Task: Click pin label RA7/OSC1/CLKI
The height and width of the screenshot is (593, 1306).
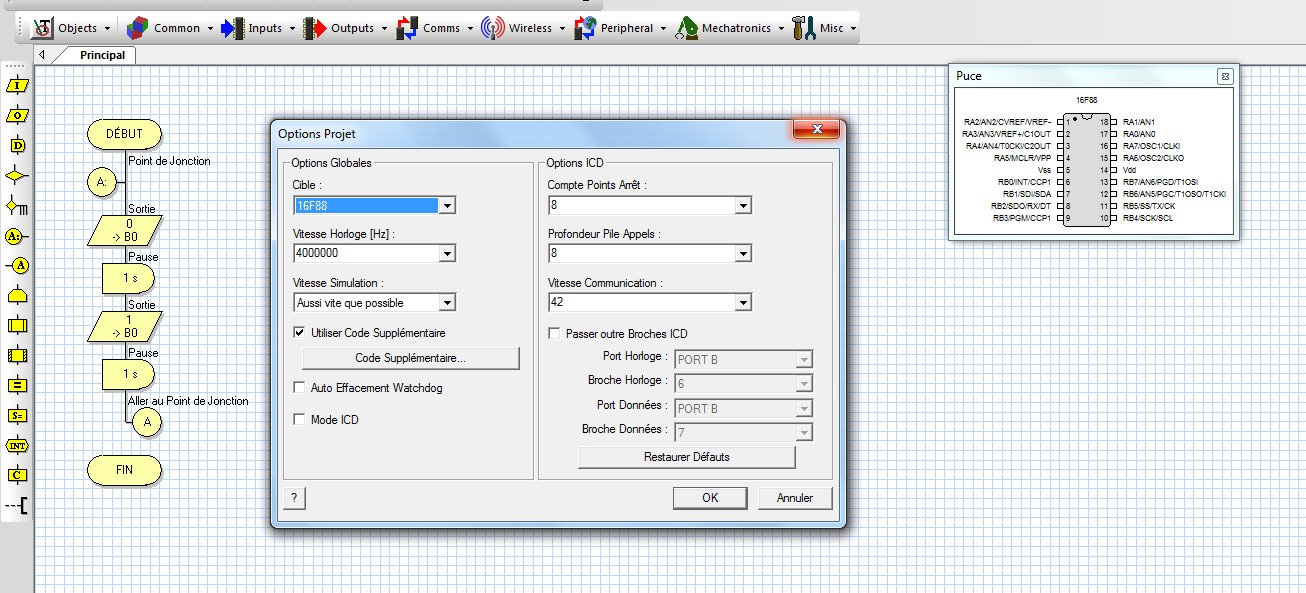Action: tap(1151, 145)
